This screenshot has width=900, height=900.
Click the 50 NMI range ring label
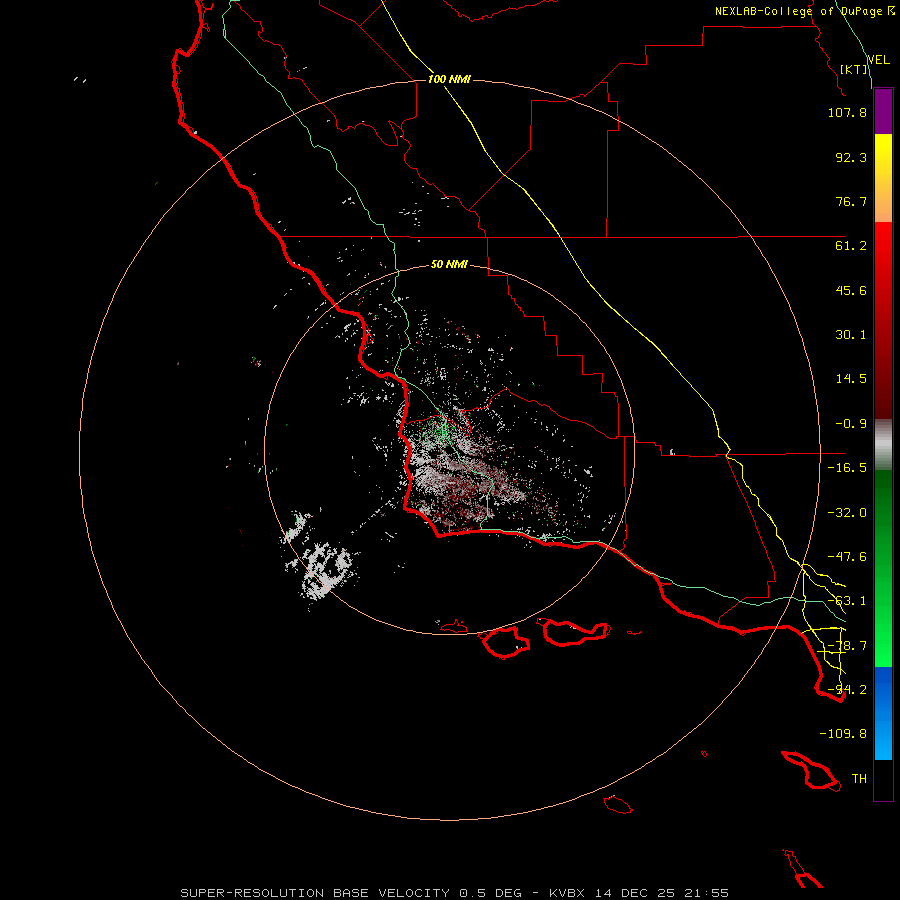click(449, 265)
